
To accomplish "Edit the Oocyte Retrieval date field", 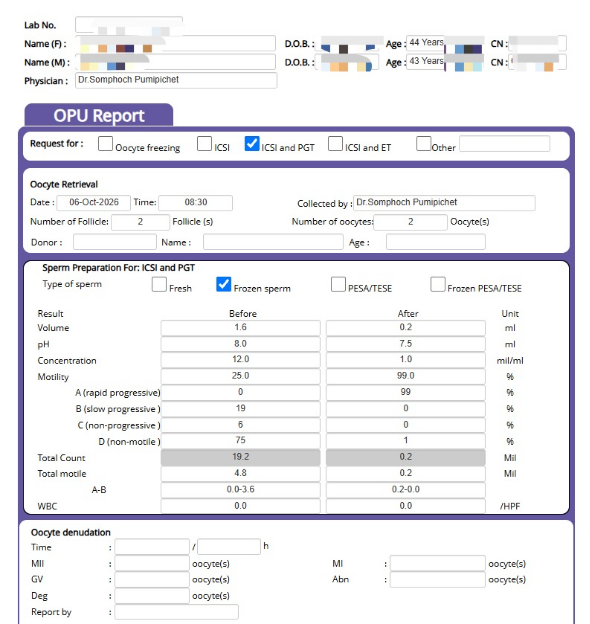I will (93, 203).
